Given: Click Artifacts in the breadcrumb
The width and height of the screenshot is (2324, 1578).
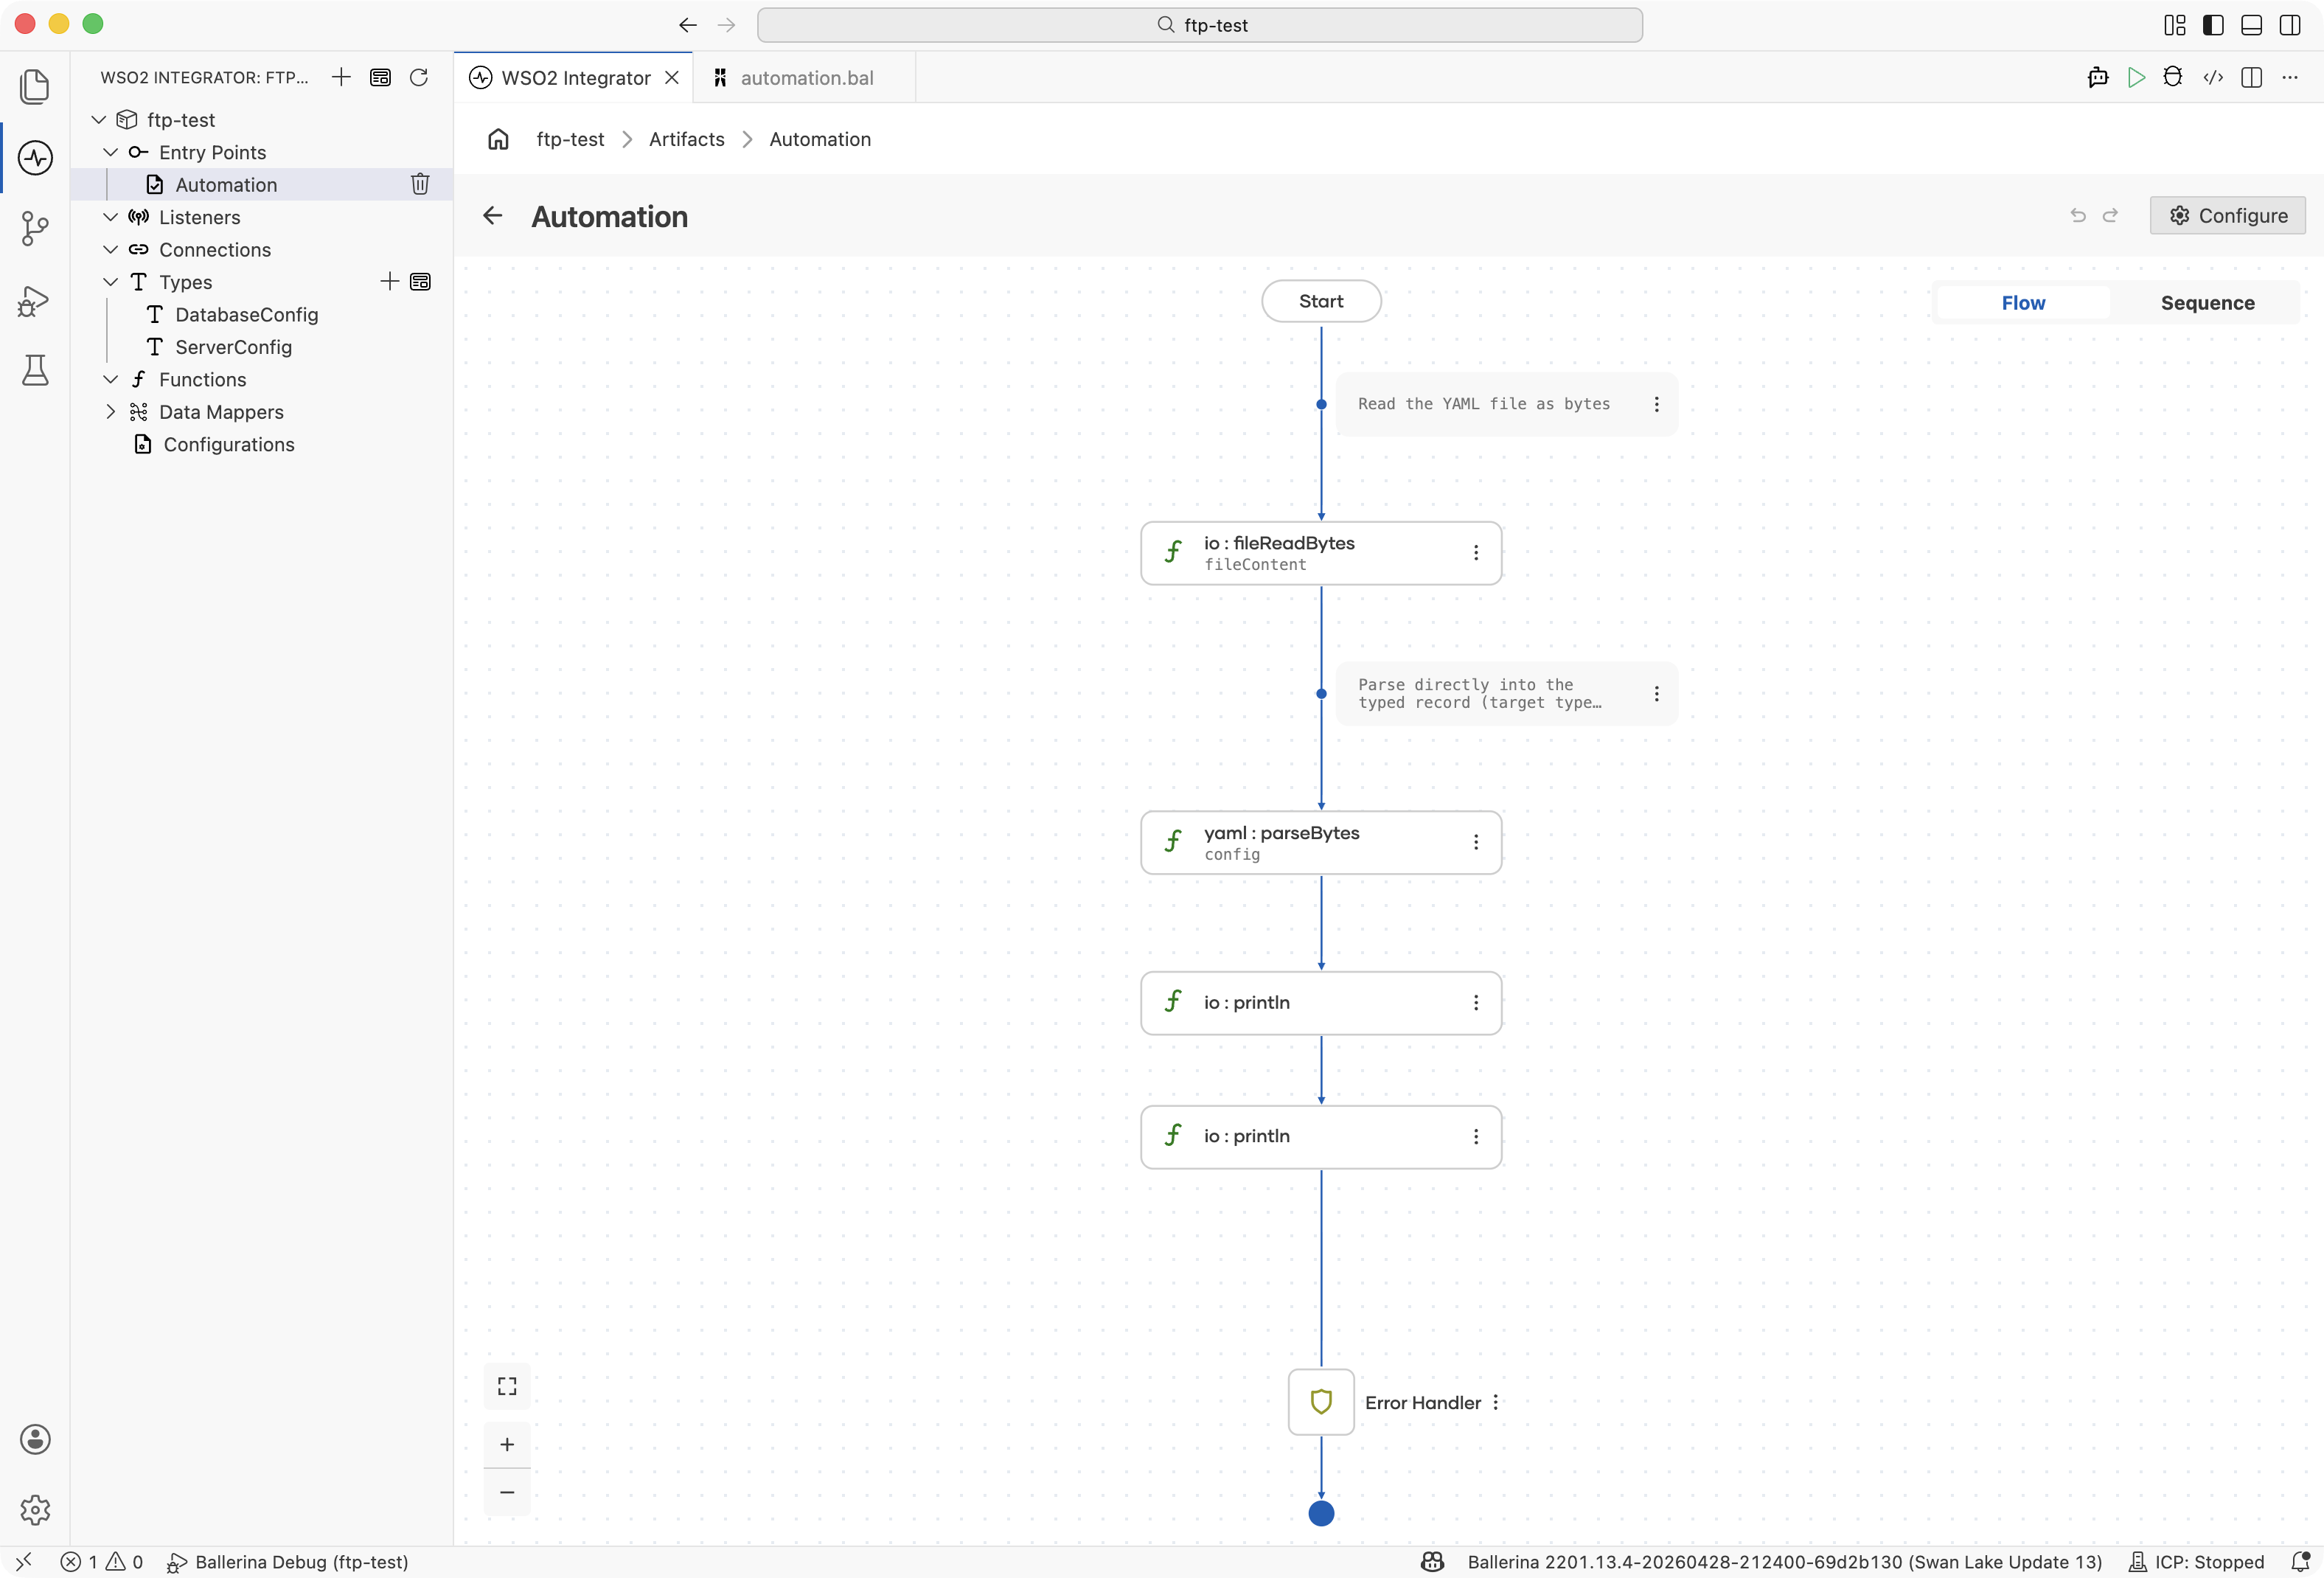Looking at the screenshot, I should click(x=686, y=139).
